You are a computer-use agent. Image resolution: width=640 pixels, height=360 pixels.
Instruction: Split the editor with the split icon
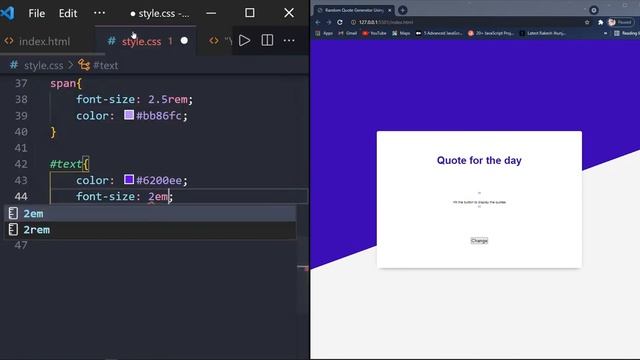click(x=267, y=40)
